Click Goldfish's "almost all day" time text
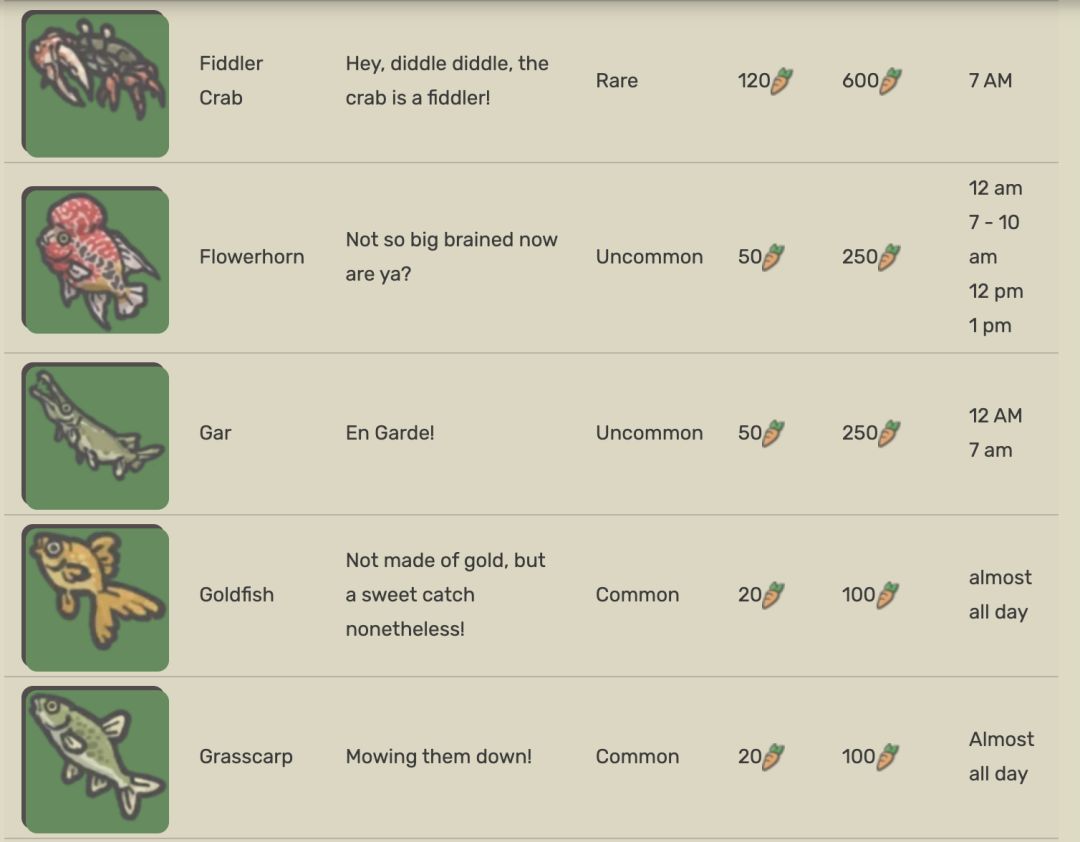The width and height of the screenshot is (1080, 842). pos(999,595)
